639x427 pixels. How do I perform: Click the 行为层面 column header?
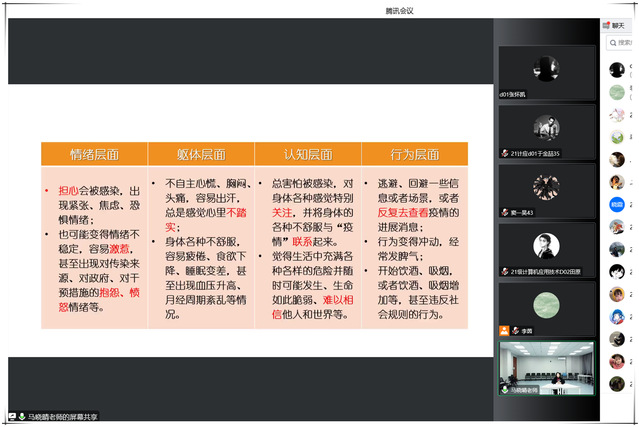[414, 154]
